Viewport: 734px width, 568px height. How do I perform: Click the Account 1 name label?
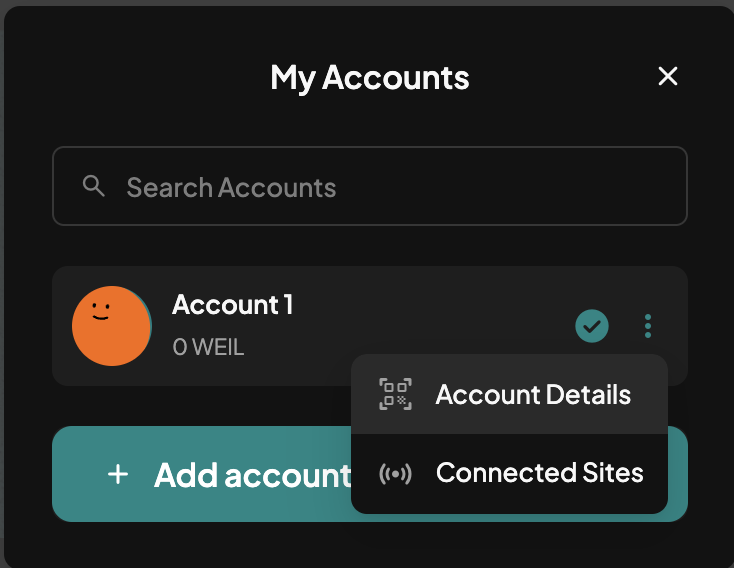[233, 305]
